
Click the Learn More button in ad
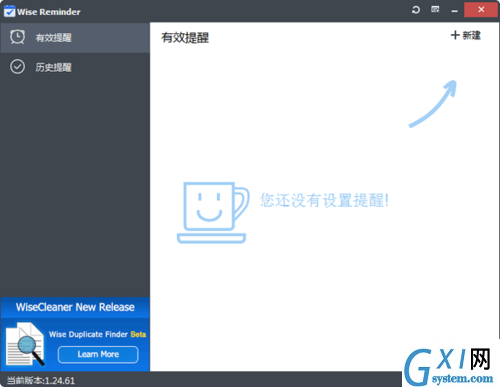pos(98,354)
